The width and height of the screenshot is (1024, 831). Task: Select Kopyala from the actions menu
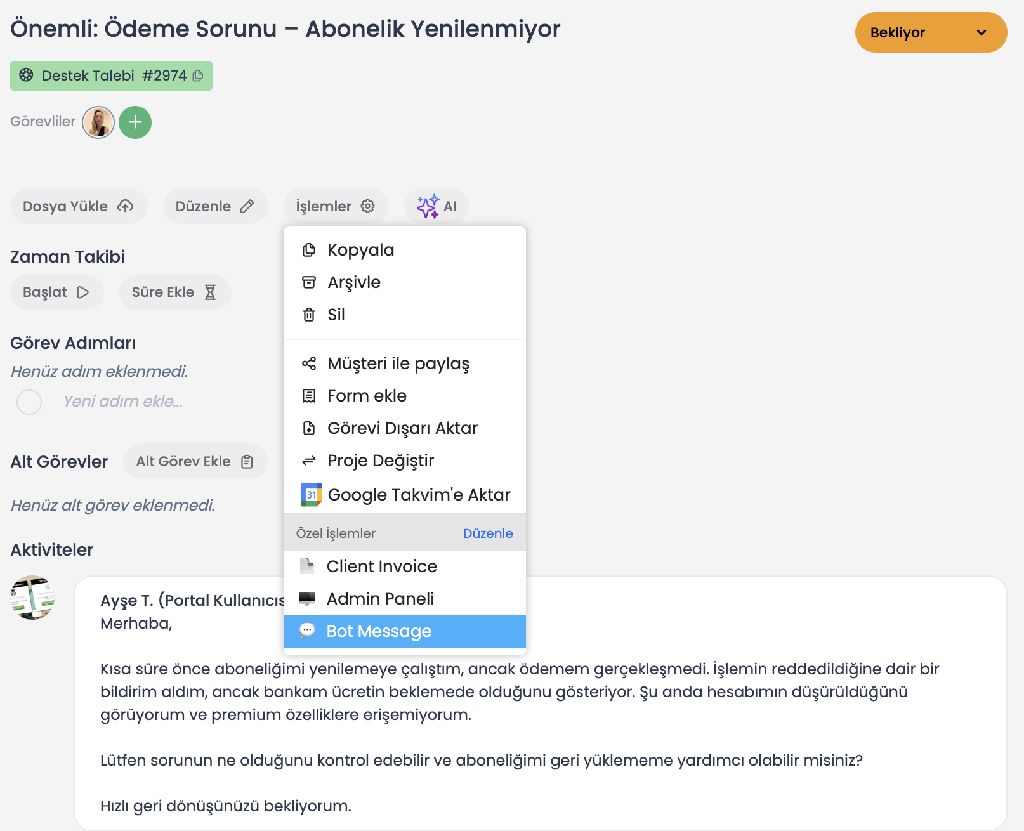coord(360,251)
